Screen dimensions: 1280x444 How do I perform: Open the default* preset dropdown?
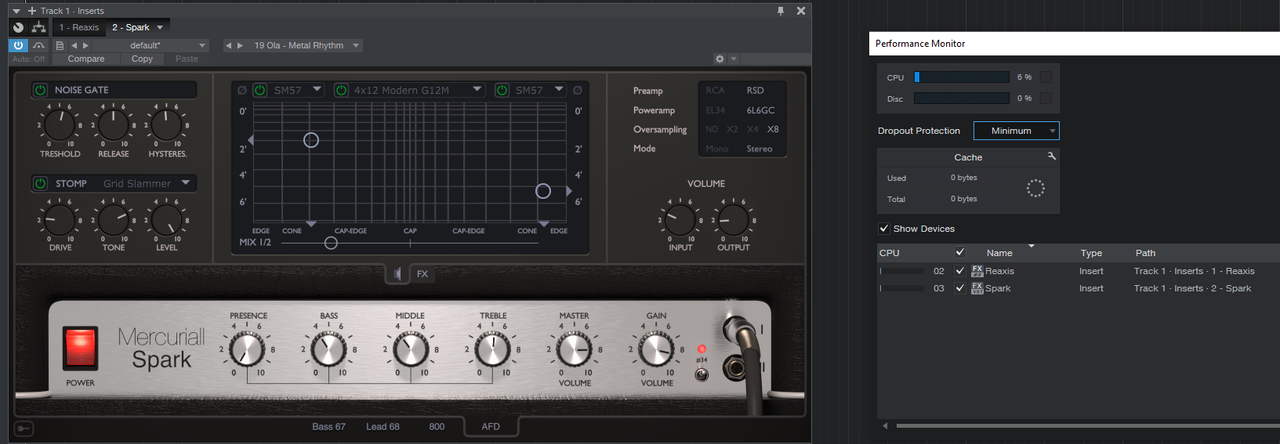[x=152, y=45]
